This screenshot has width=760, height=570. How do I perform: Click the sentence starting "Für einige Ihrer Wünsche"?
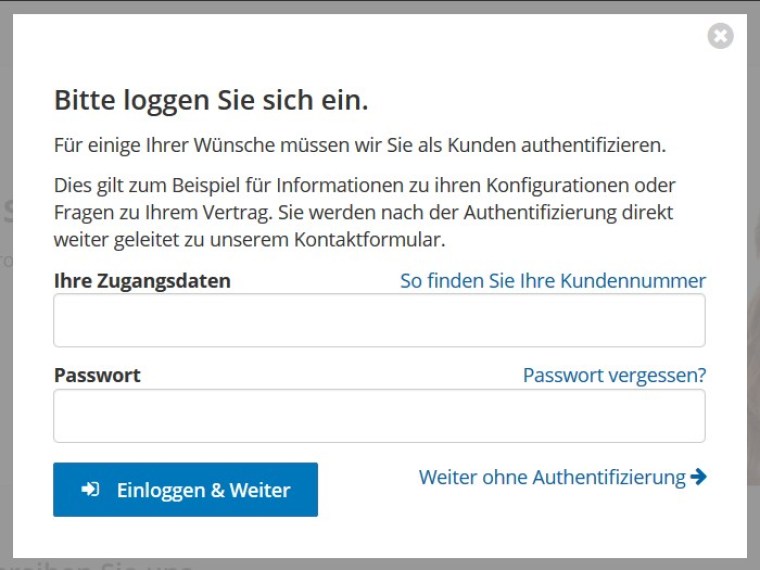click(359, 145)
